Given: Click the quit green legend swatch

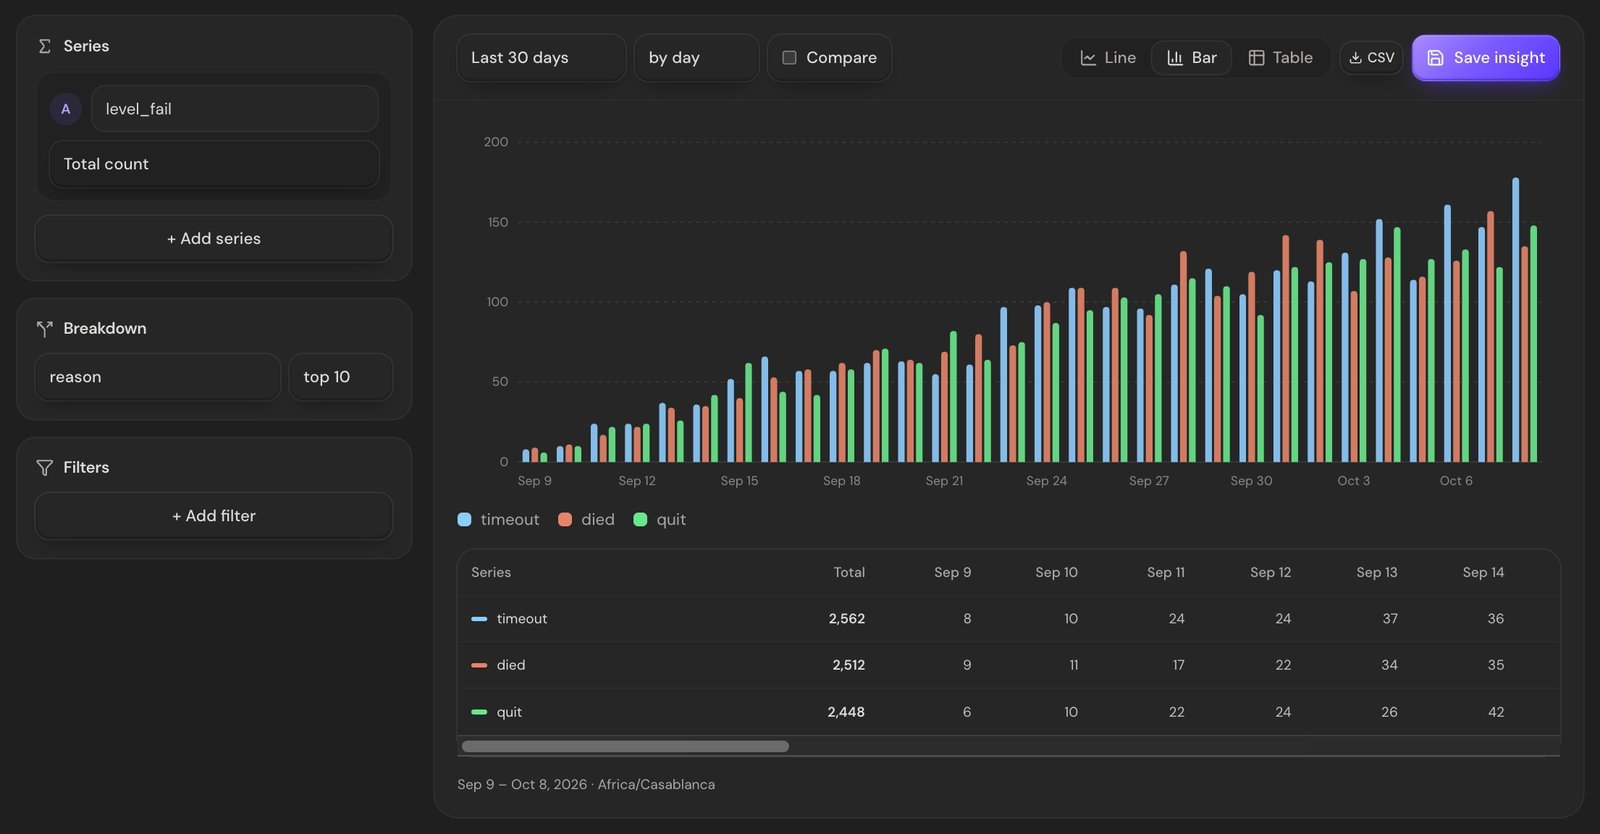Looking at the screenshot, I should [x=640, y=519].
